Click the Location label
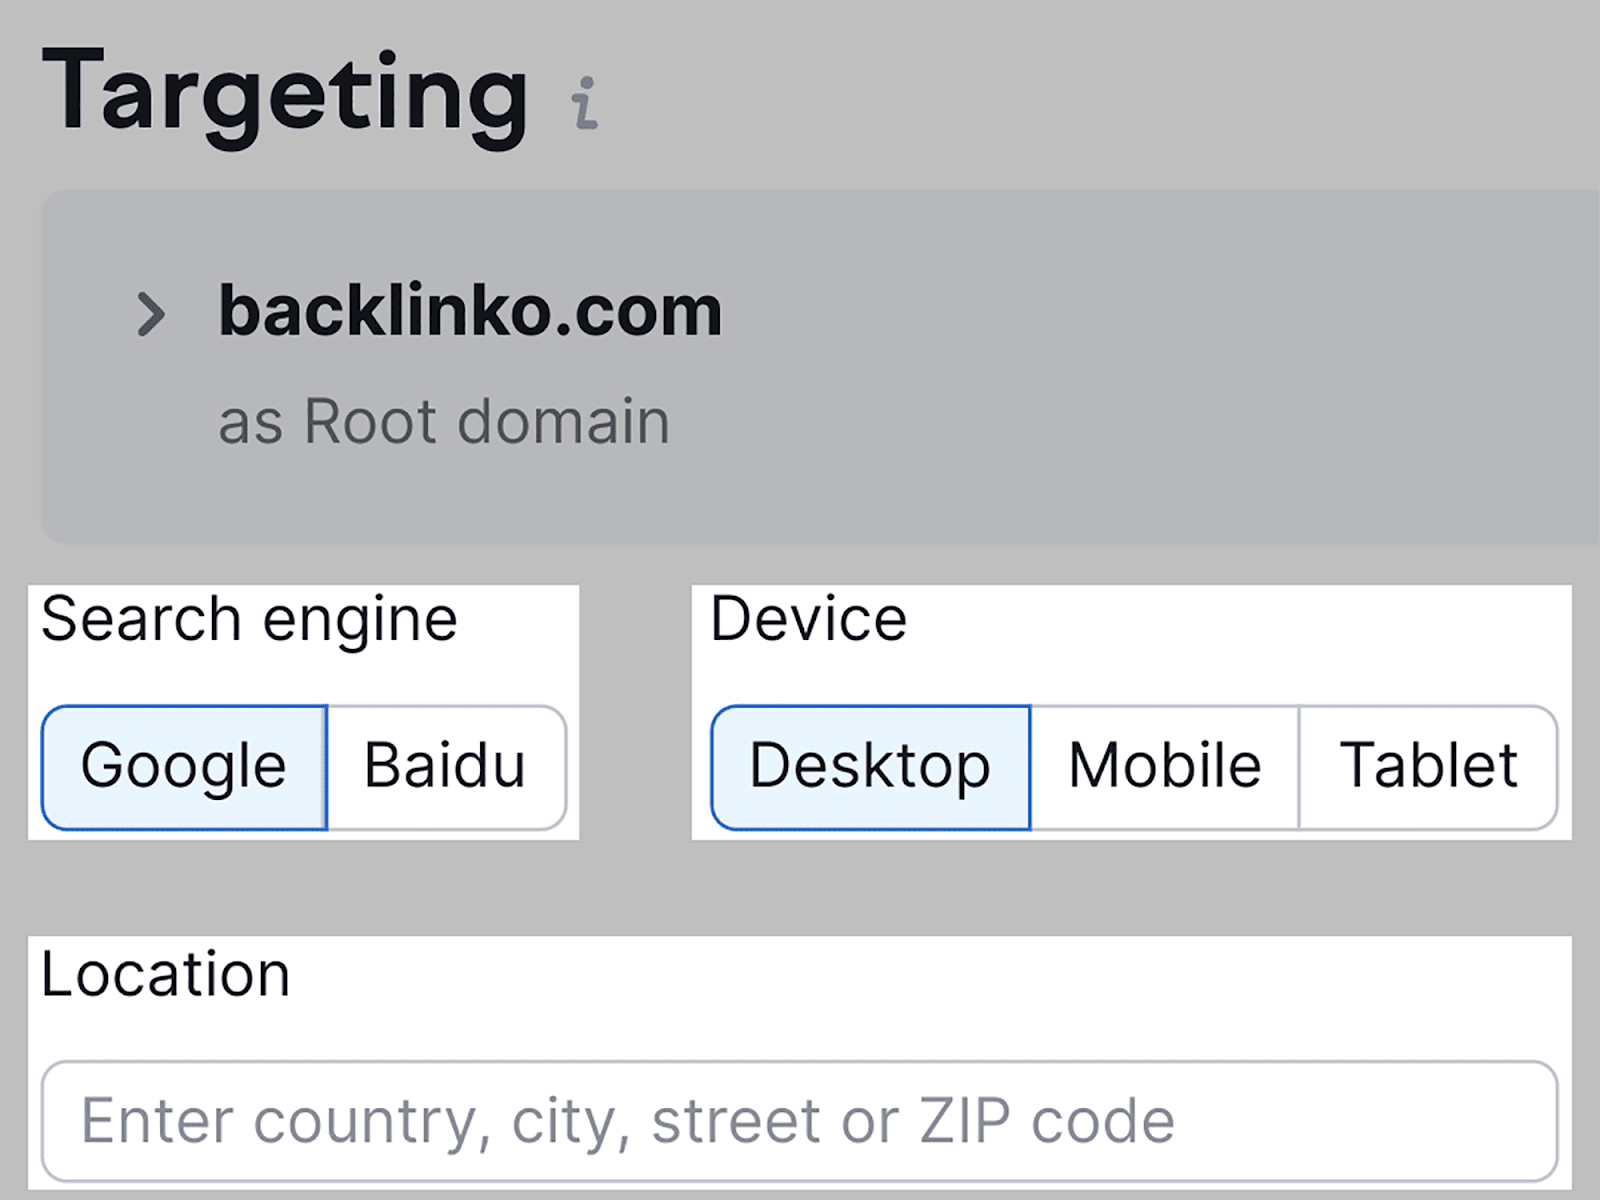 (x=166, y=974)
